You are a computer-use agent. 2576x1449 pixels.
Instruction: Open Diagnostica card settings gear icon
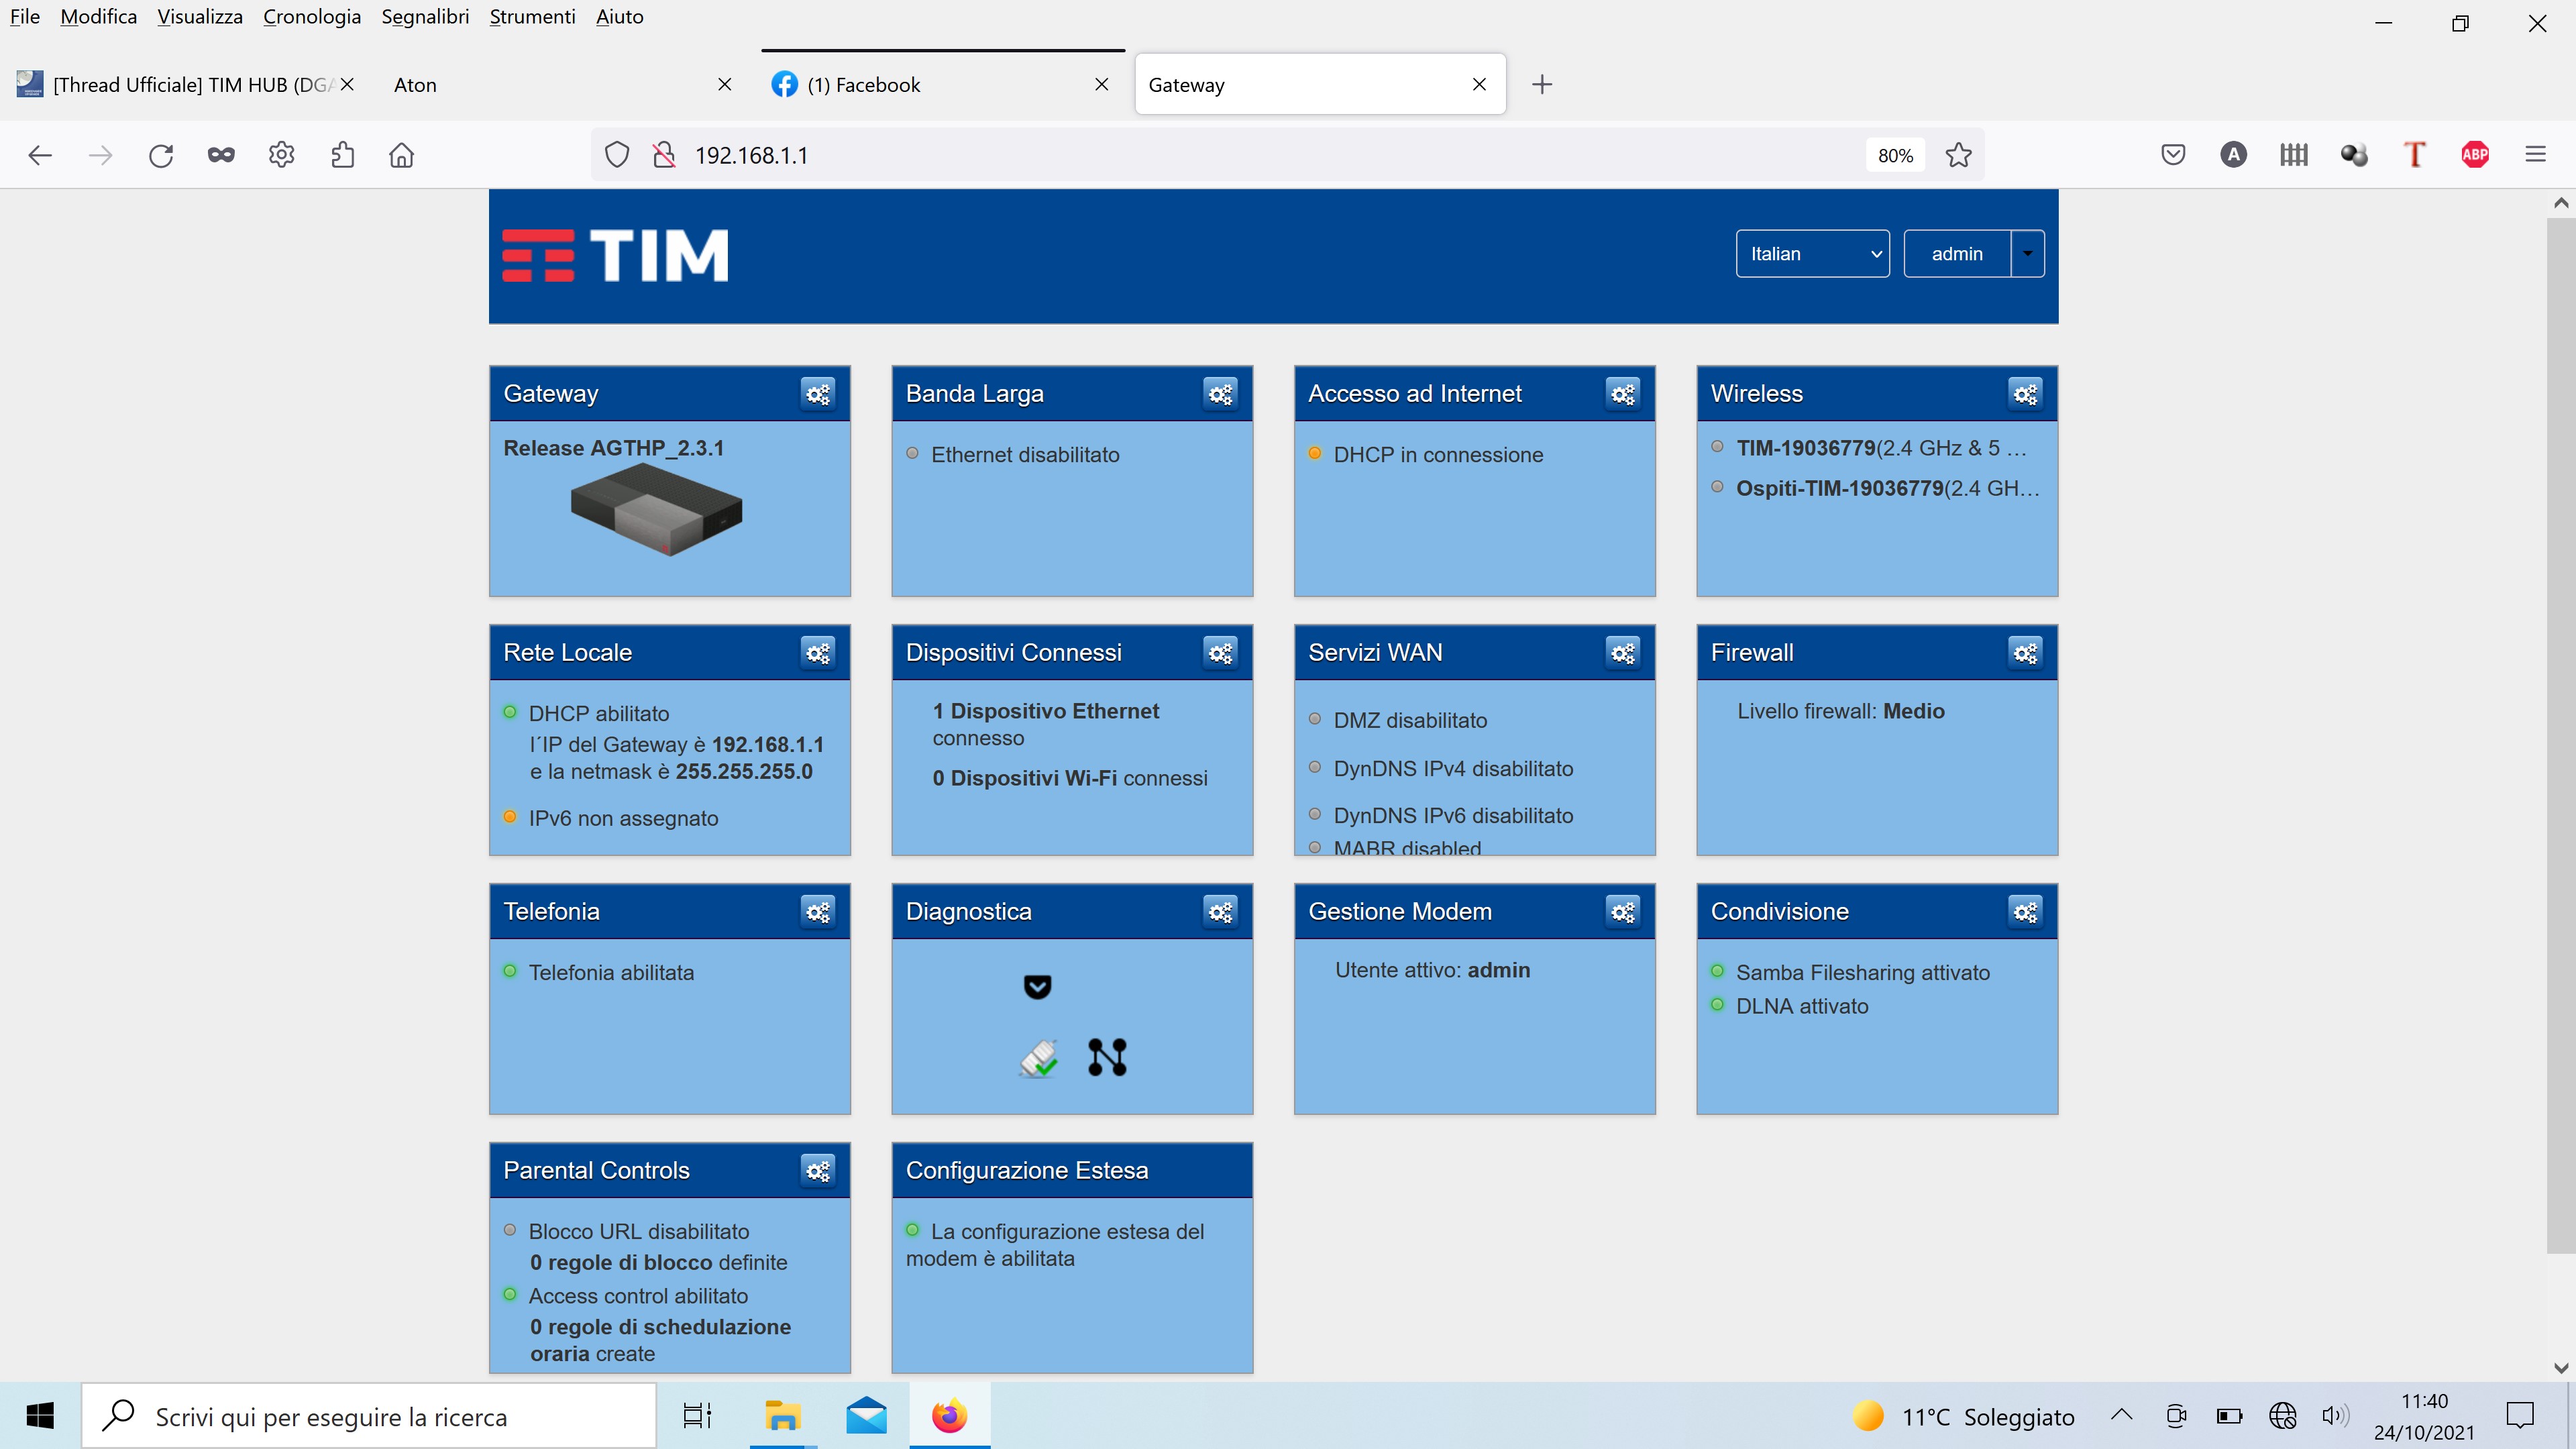[1220, 912]
